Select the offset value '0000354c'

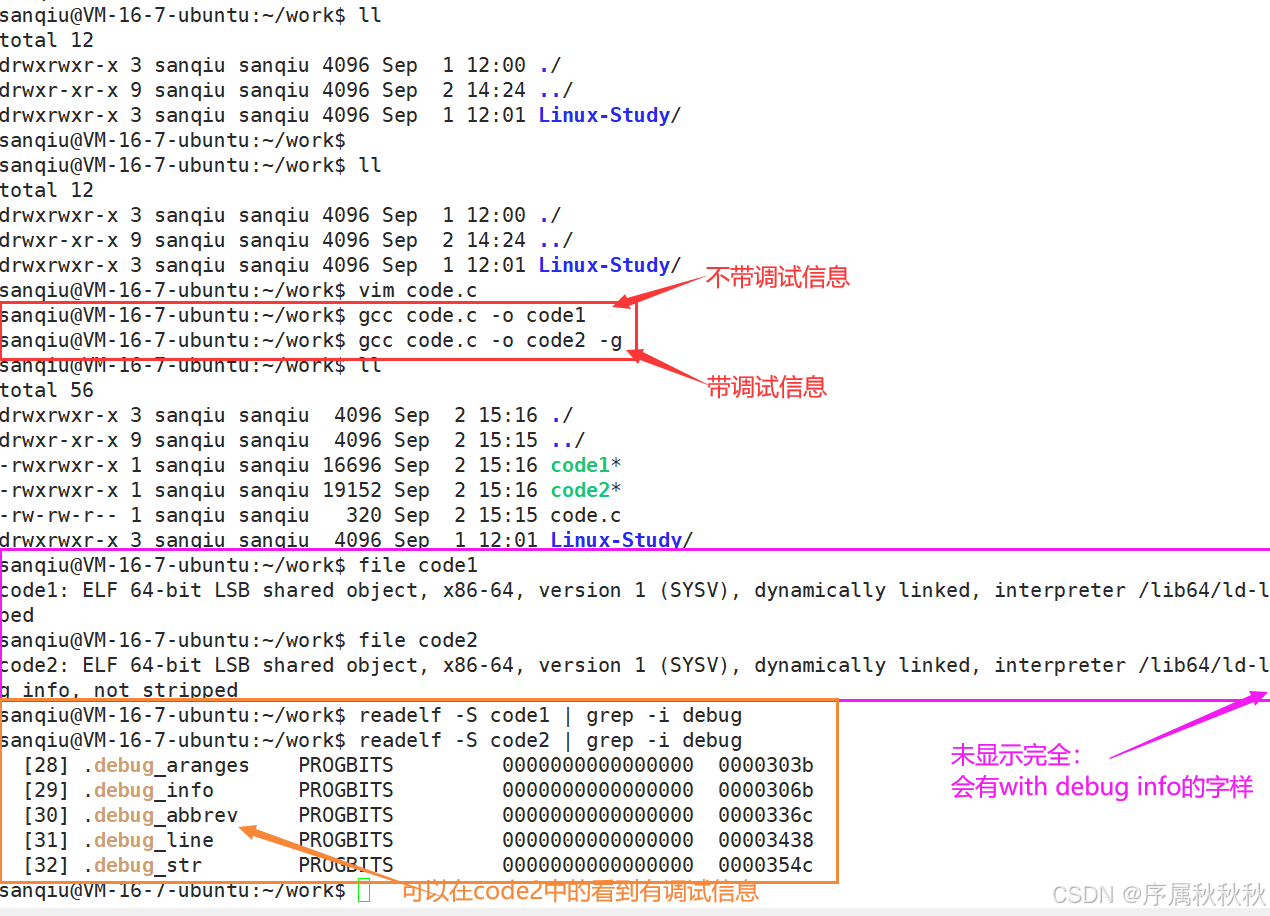click(766, 865)
